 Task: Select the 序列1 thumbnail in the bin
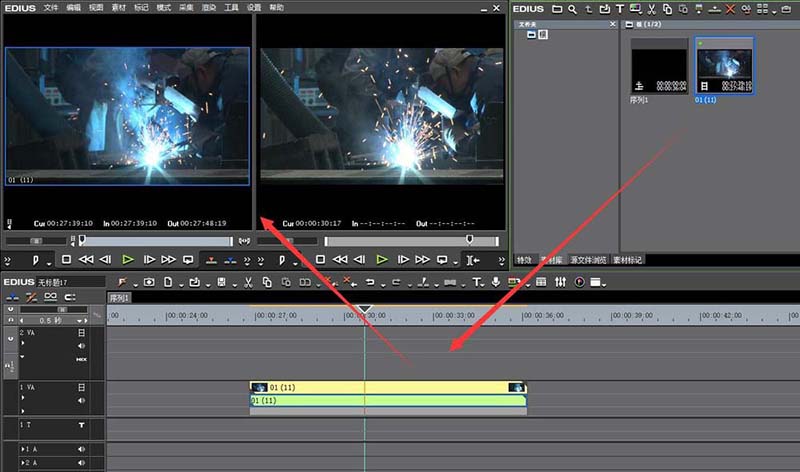660,68
